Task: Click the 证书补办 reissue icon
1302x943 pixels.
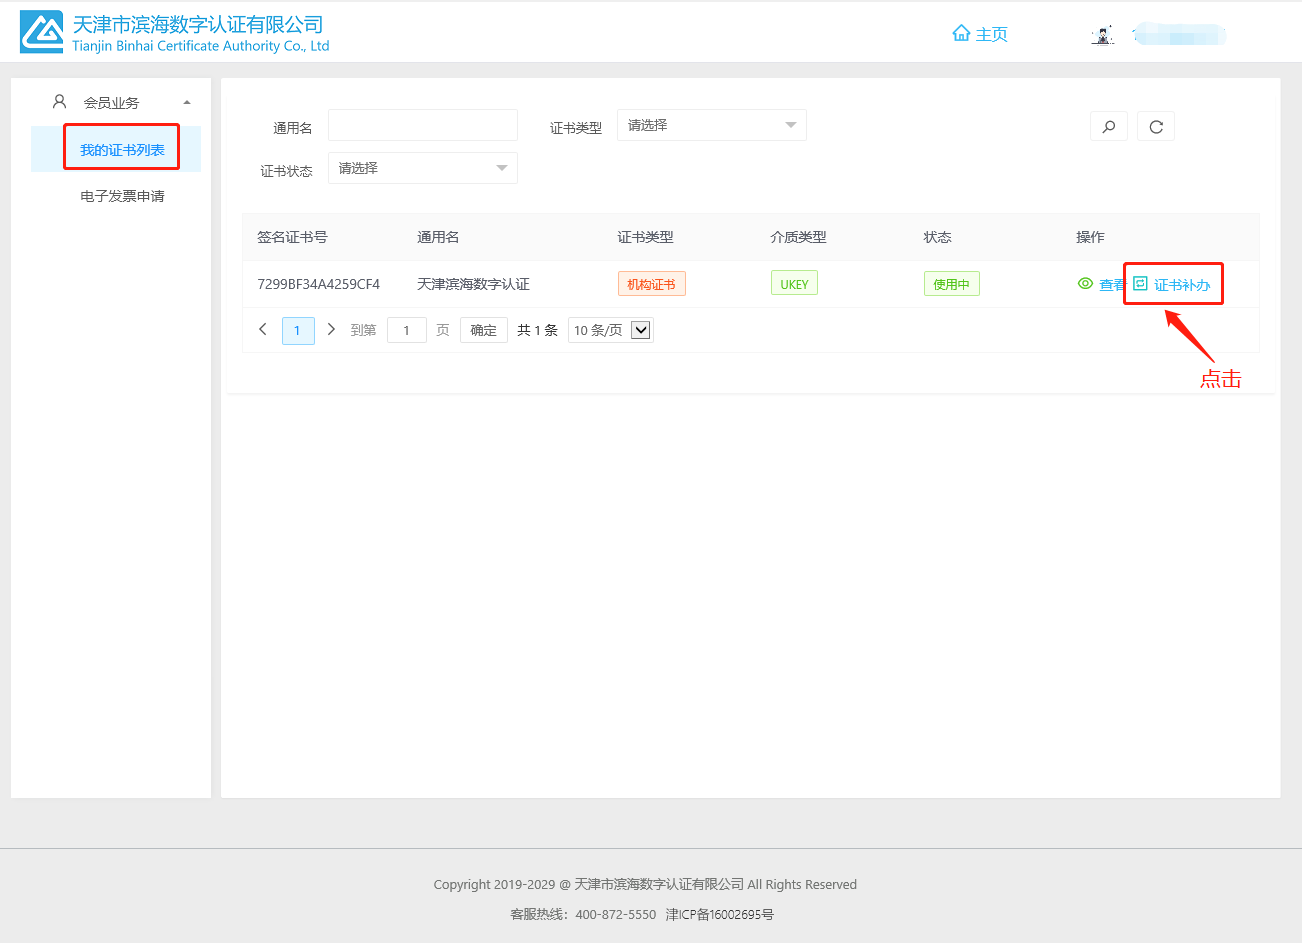Action: pos(1140,284)
